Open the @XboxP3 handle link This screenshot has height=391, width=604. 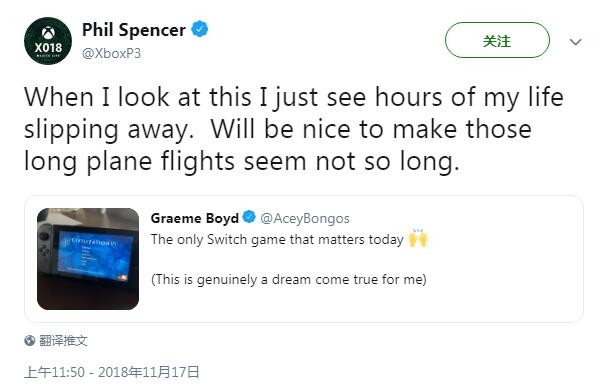111,53
